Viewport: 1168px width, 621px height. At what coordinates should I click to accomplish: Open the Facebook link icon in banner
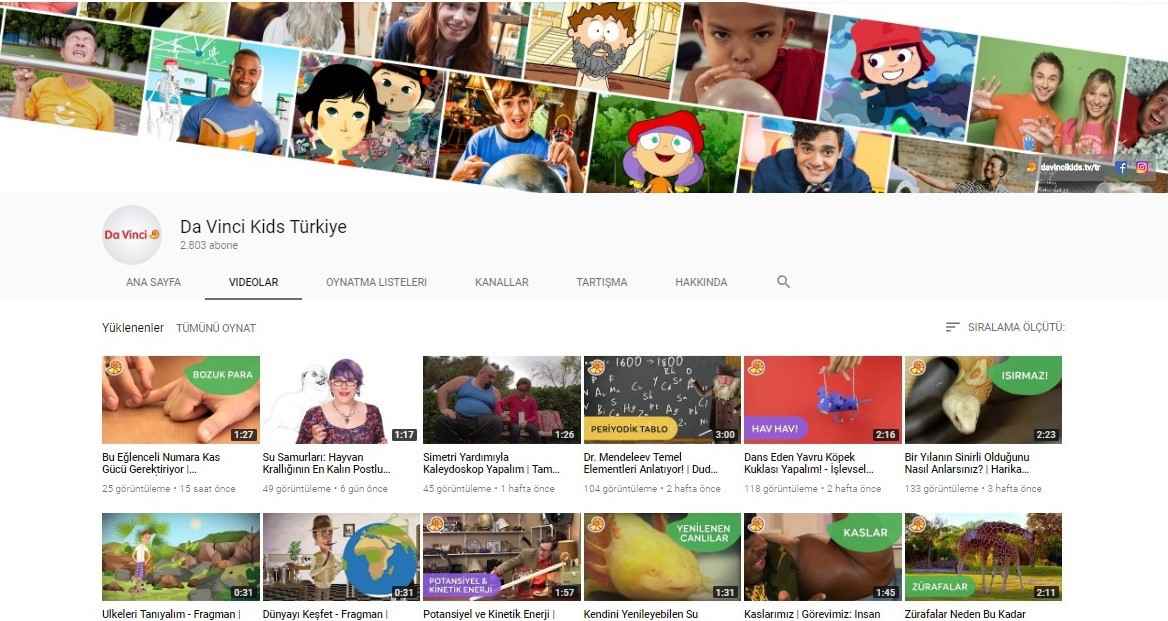1122,168
